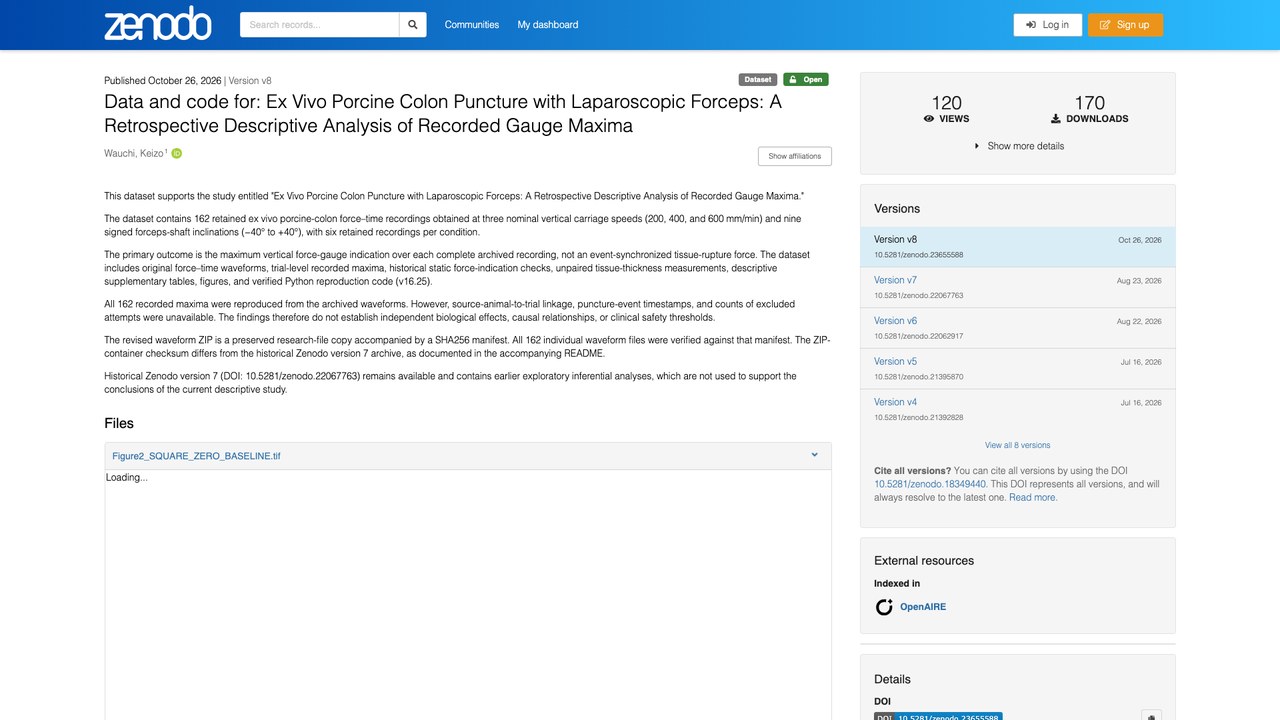The image size is (1280, 720).
Task: Click View all 8 versions
Action: pyautogui.click(x=1018, y=445)
